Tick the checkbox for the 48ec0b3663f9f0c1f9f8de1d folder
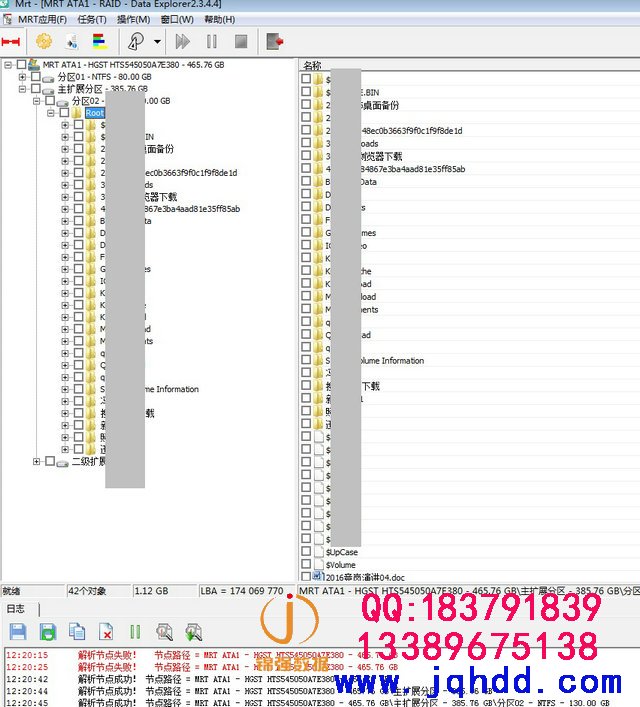 [x=306, y=130]
